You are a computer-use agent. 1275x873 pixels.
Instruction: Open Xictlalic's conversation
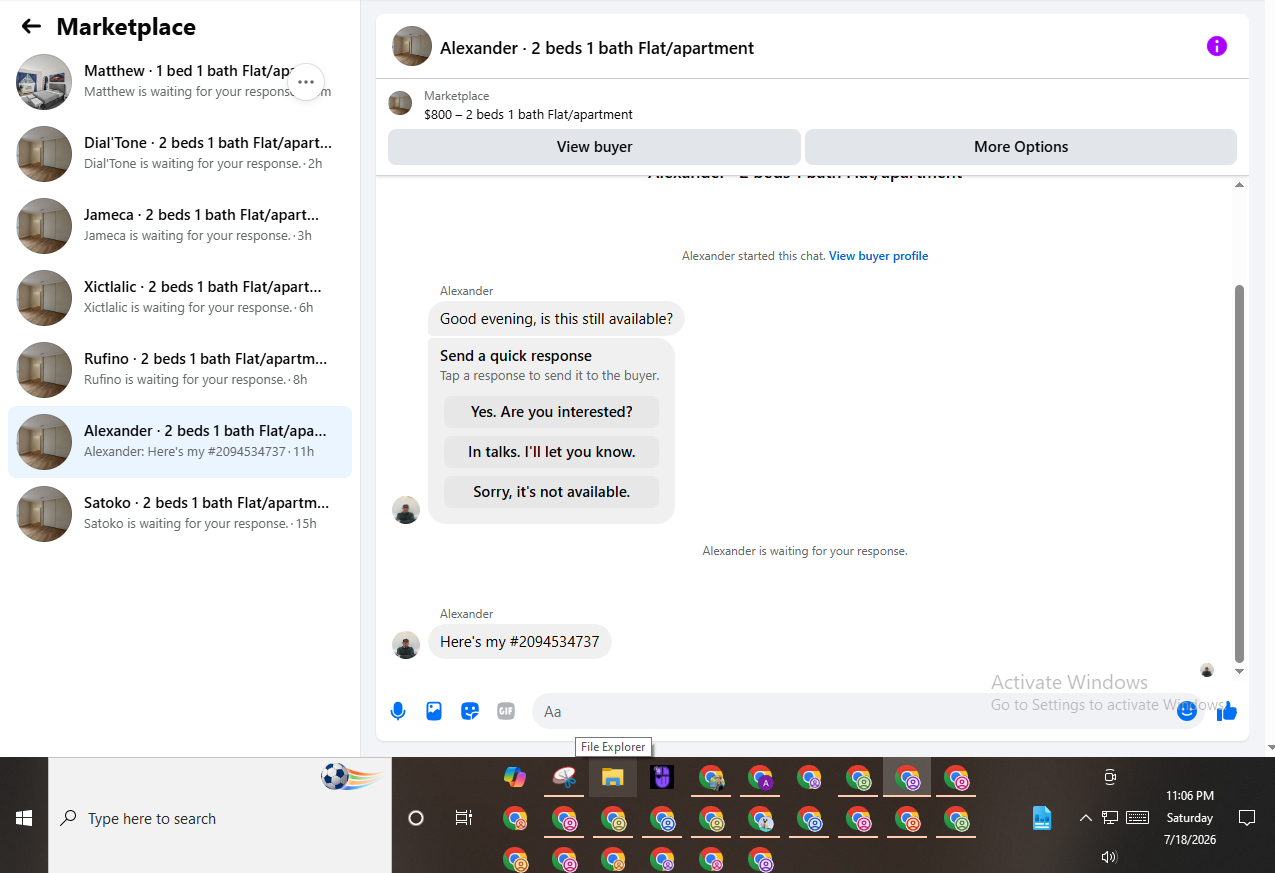[180, 298]
